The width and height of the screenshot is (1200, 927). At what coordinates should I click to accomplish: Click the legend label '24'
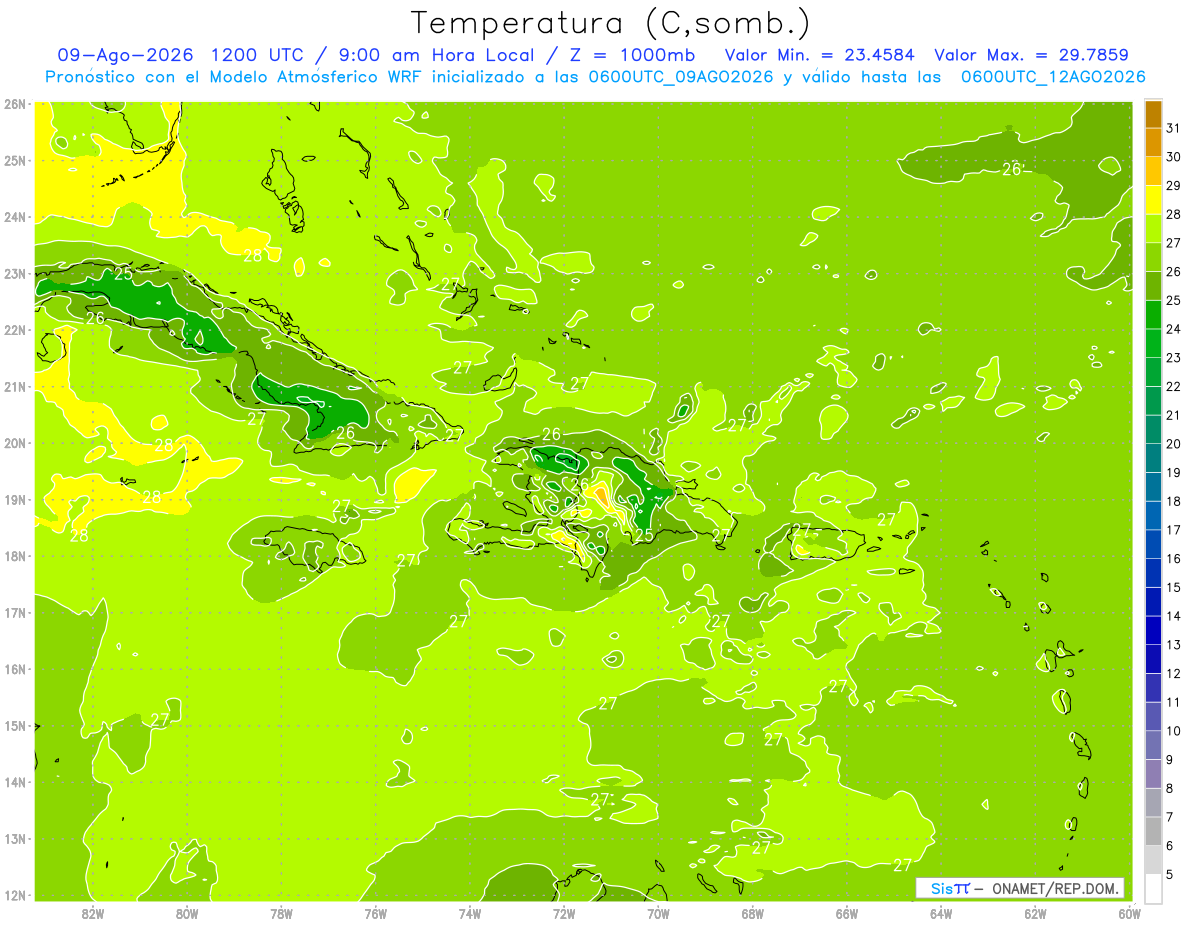[1173, 329]
